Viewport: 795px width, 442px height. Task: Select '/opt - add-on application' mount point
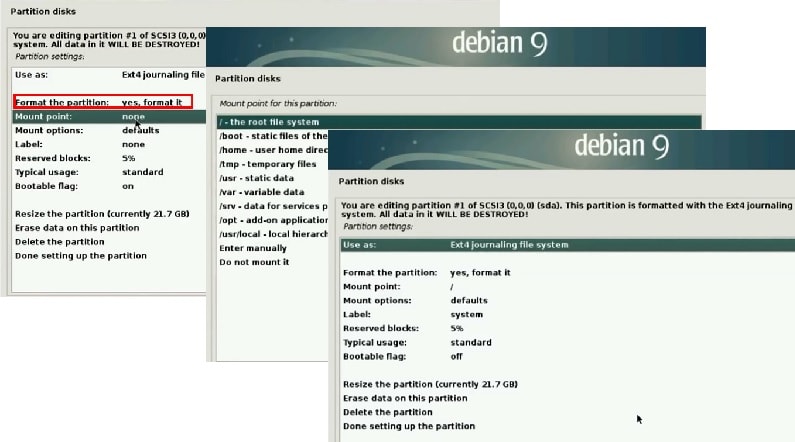coord(273,220)
